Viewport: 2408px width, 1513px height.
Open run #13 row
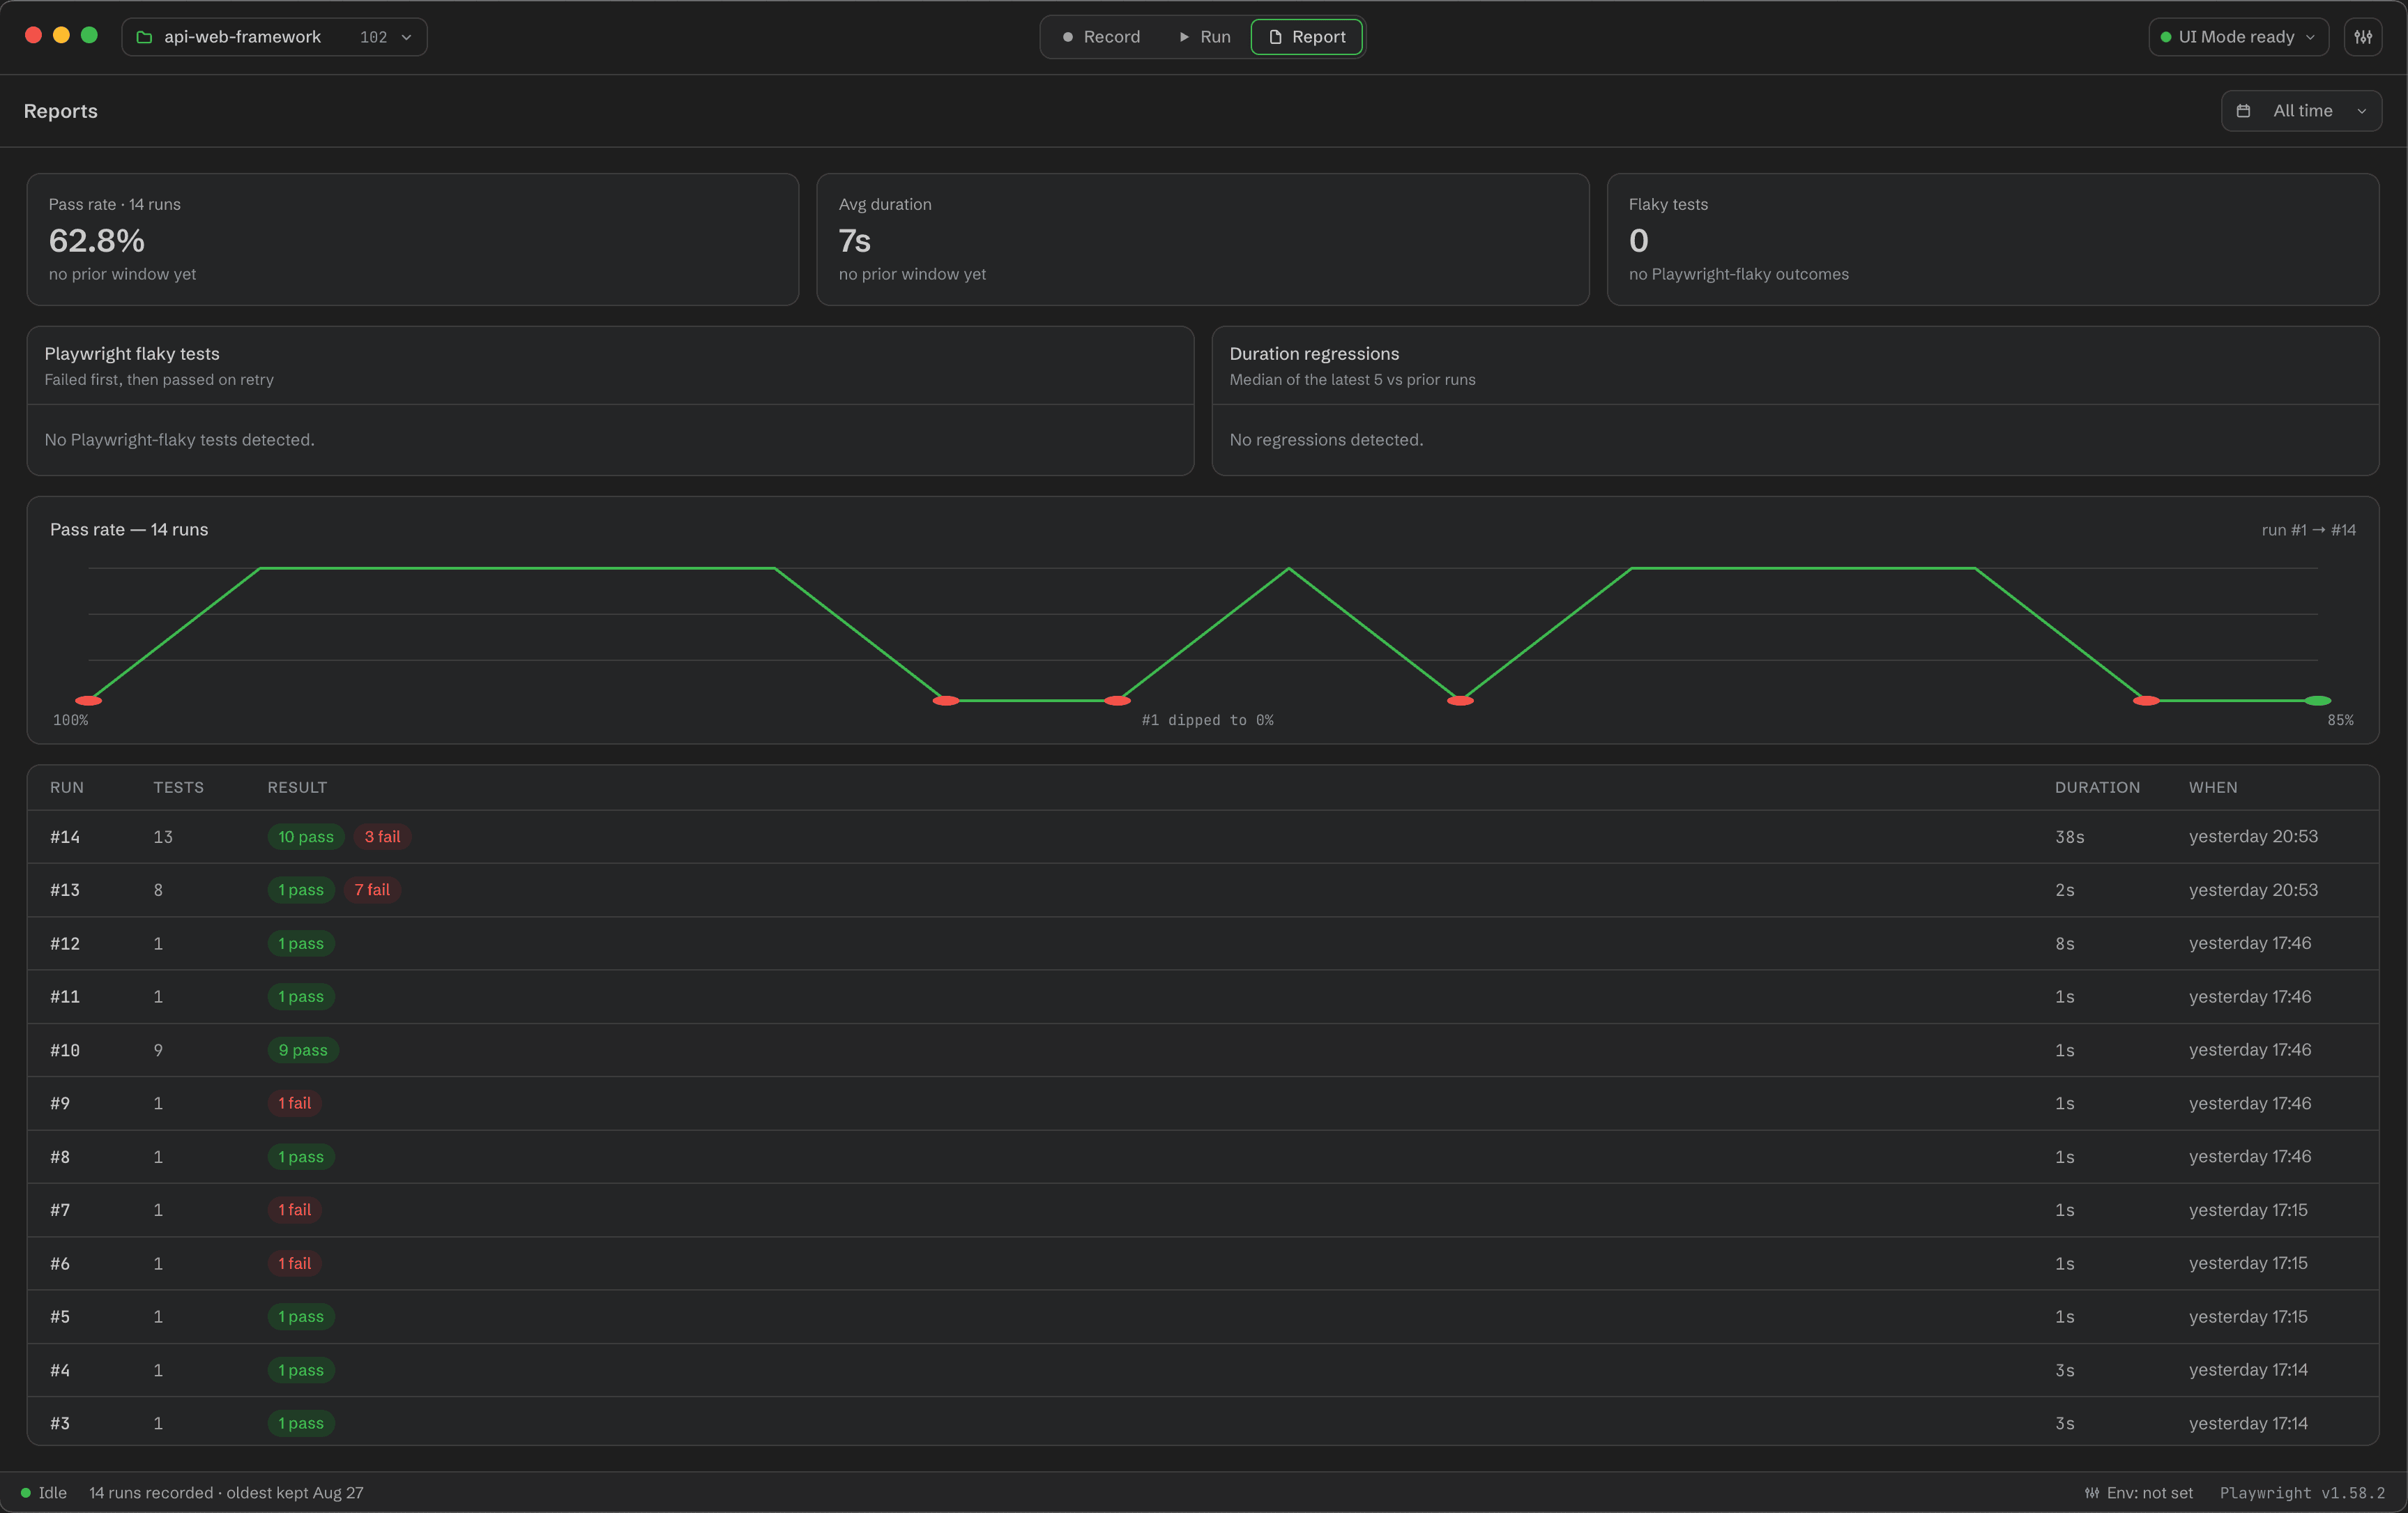click(x=1203, y=890)
